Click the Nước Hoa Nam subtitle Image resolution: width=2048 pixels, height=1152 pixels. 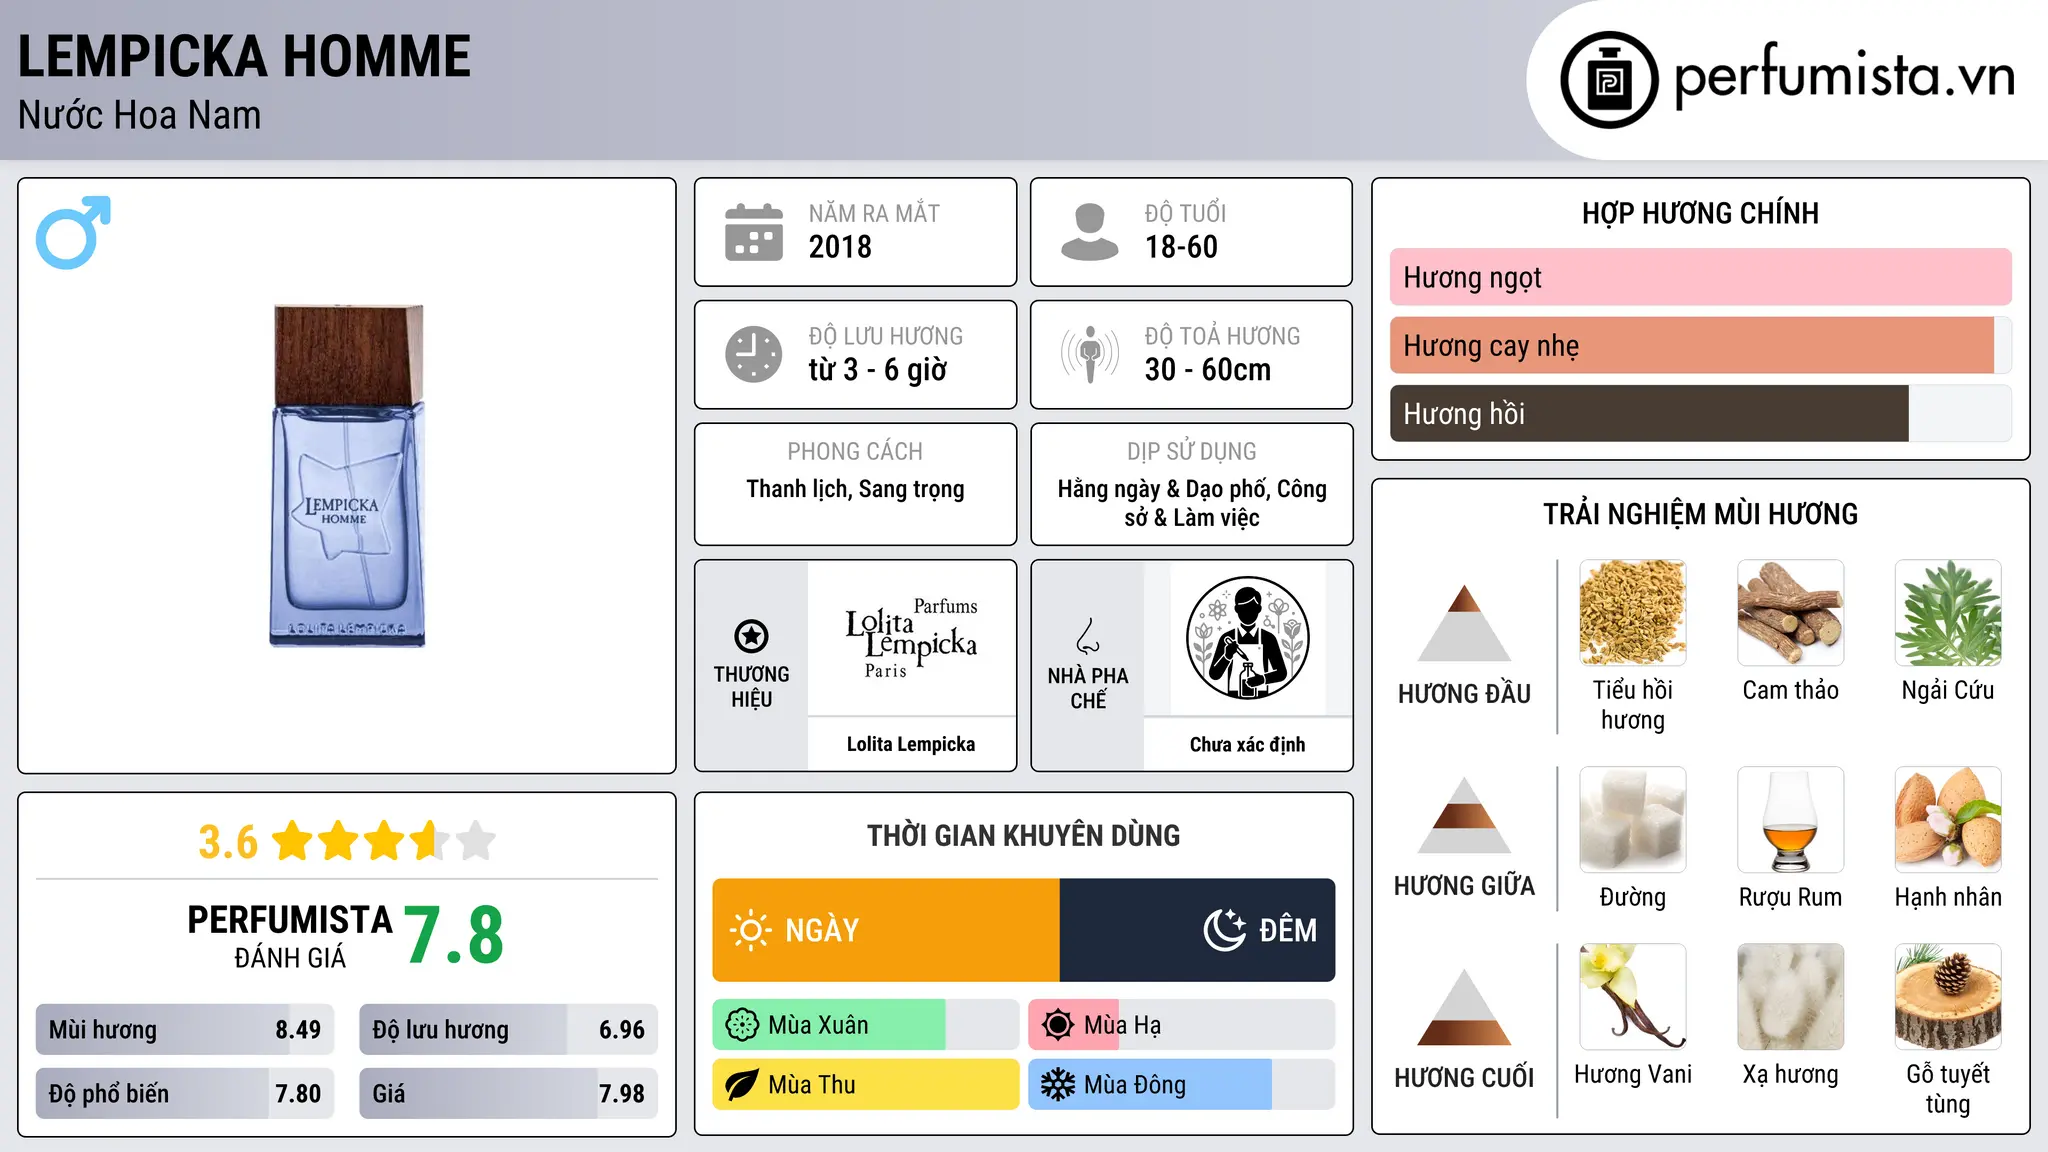[139, 115]
